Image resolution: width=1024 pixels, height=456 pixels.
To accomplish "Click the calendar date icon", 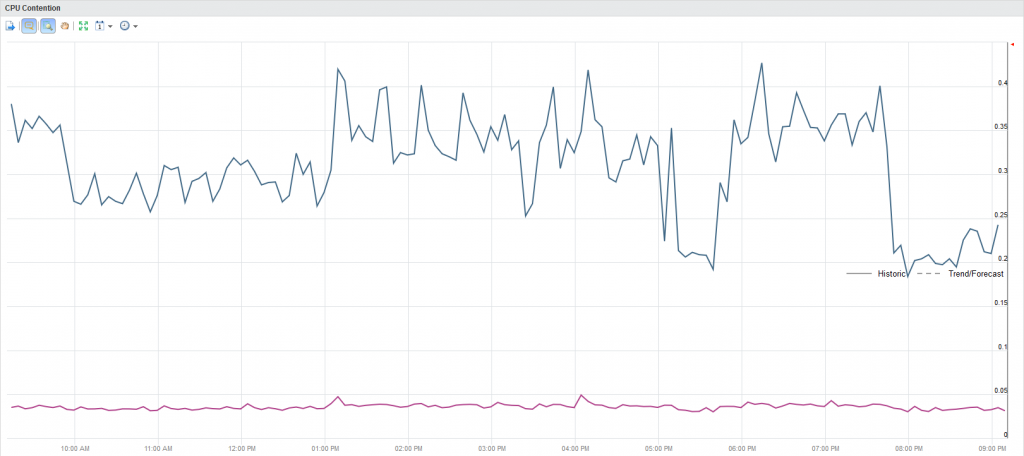I will point(99,26).
